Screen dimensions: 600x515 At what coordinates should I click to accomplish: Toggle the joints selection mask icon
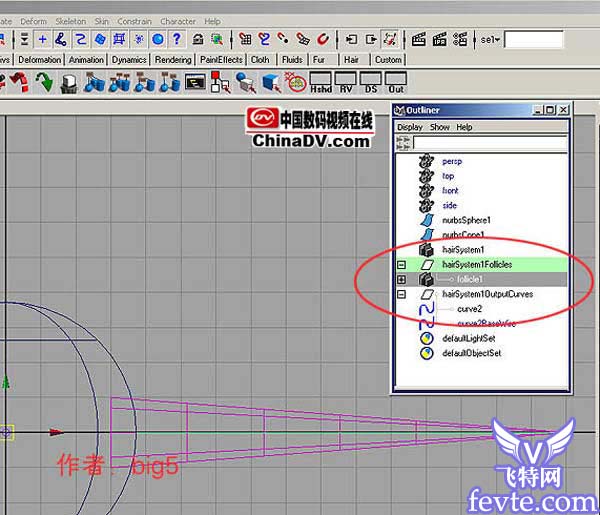point(61,39)
